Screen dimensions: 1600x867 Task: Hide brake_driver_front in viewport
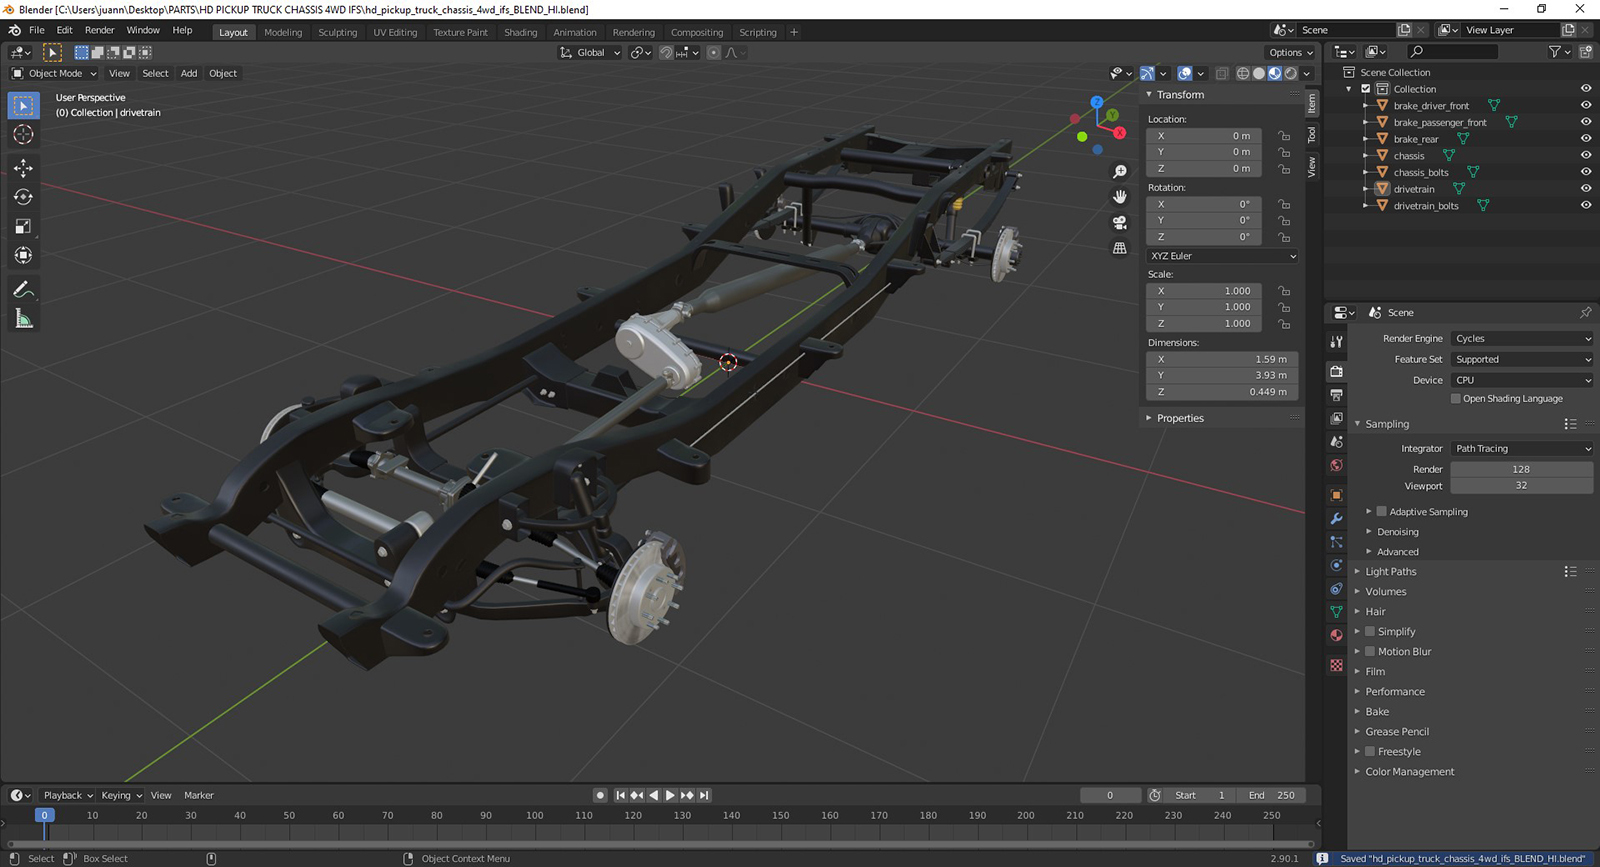point(1586,105)
